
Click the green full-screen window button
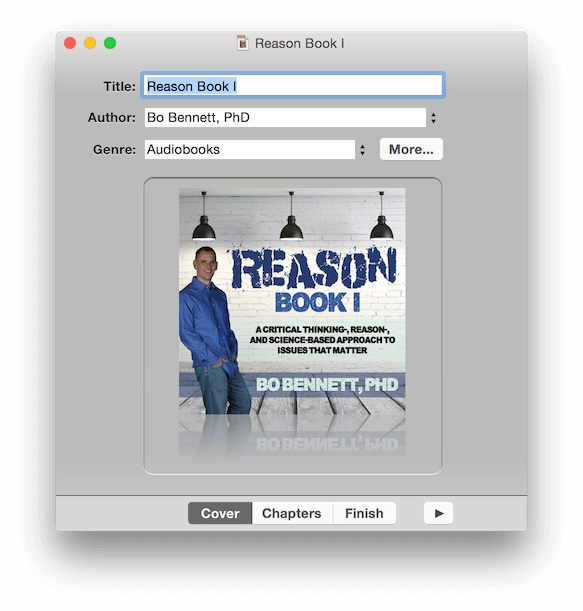[110, 43]
